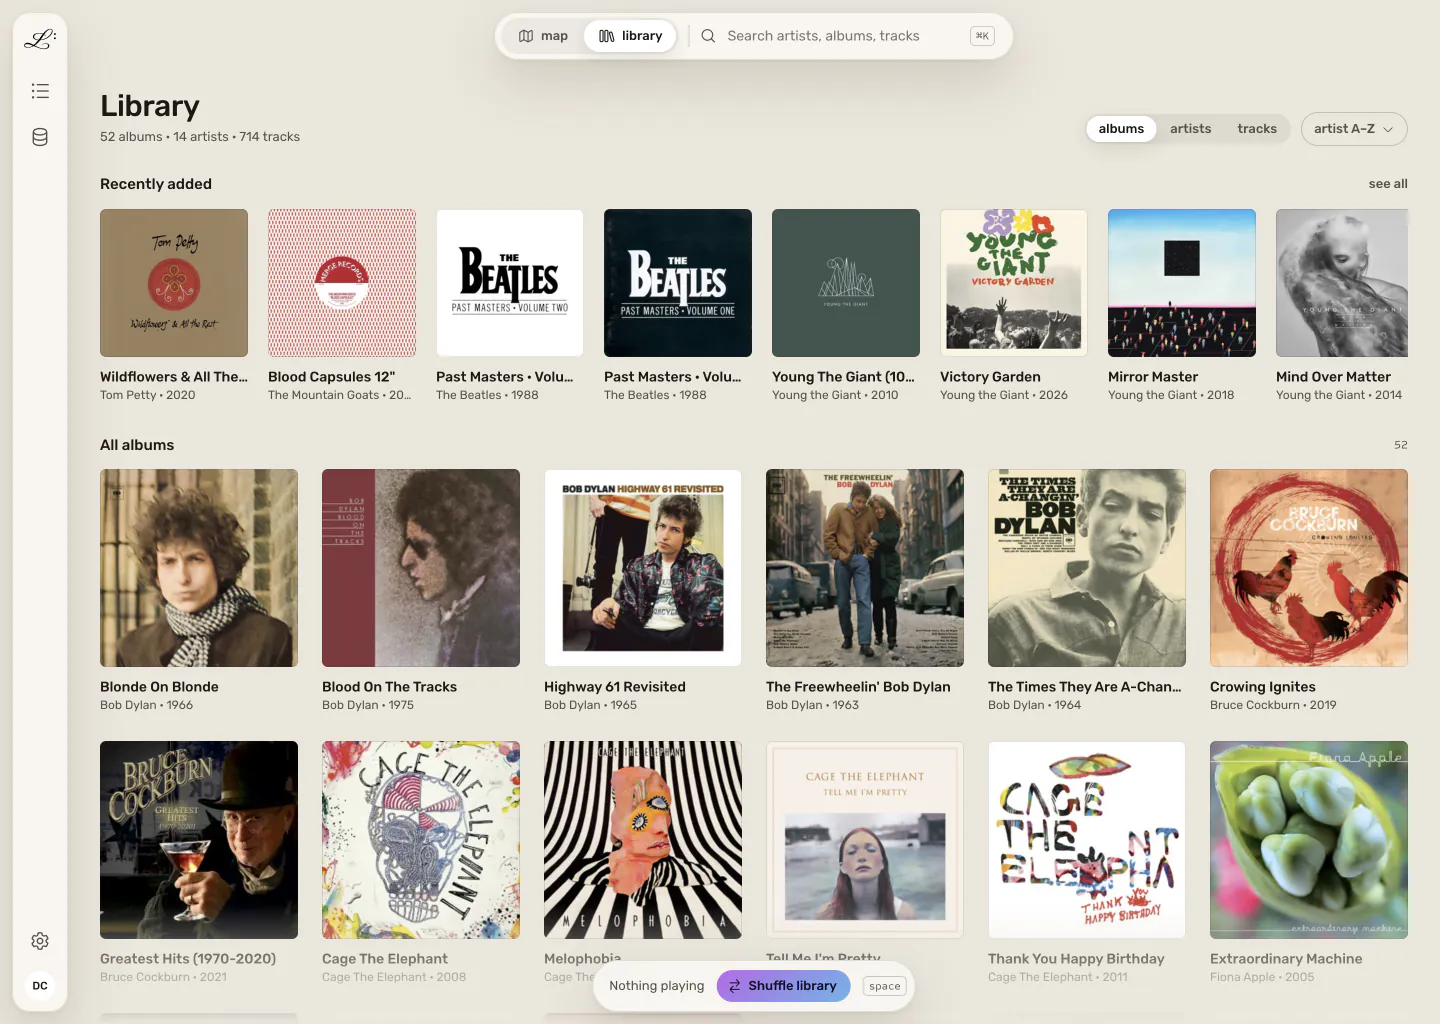Screen dimensions: 1440x1024
Task: Open the Extraordinary Machine album cover
Action: tap(1309, 840)
